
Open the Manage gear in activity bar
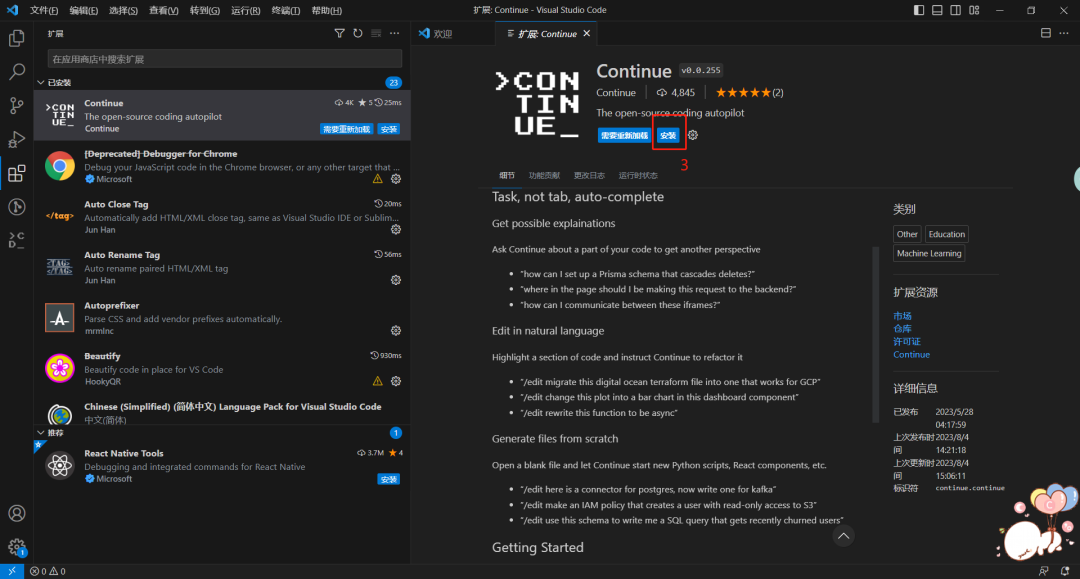(x=17, y=547)
